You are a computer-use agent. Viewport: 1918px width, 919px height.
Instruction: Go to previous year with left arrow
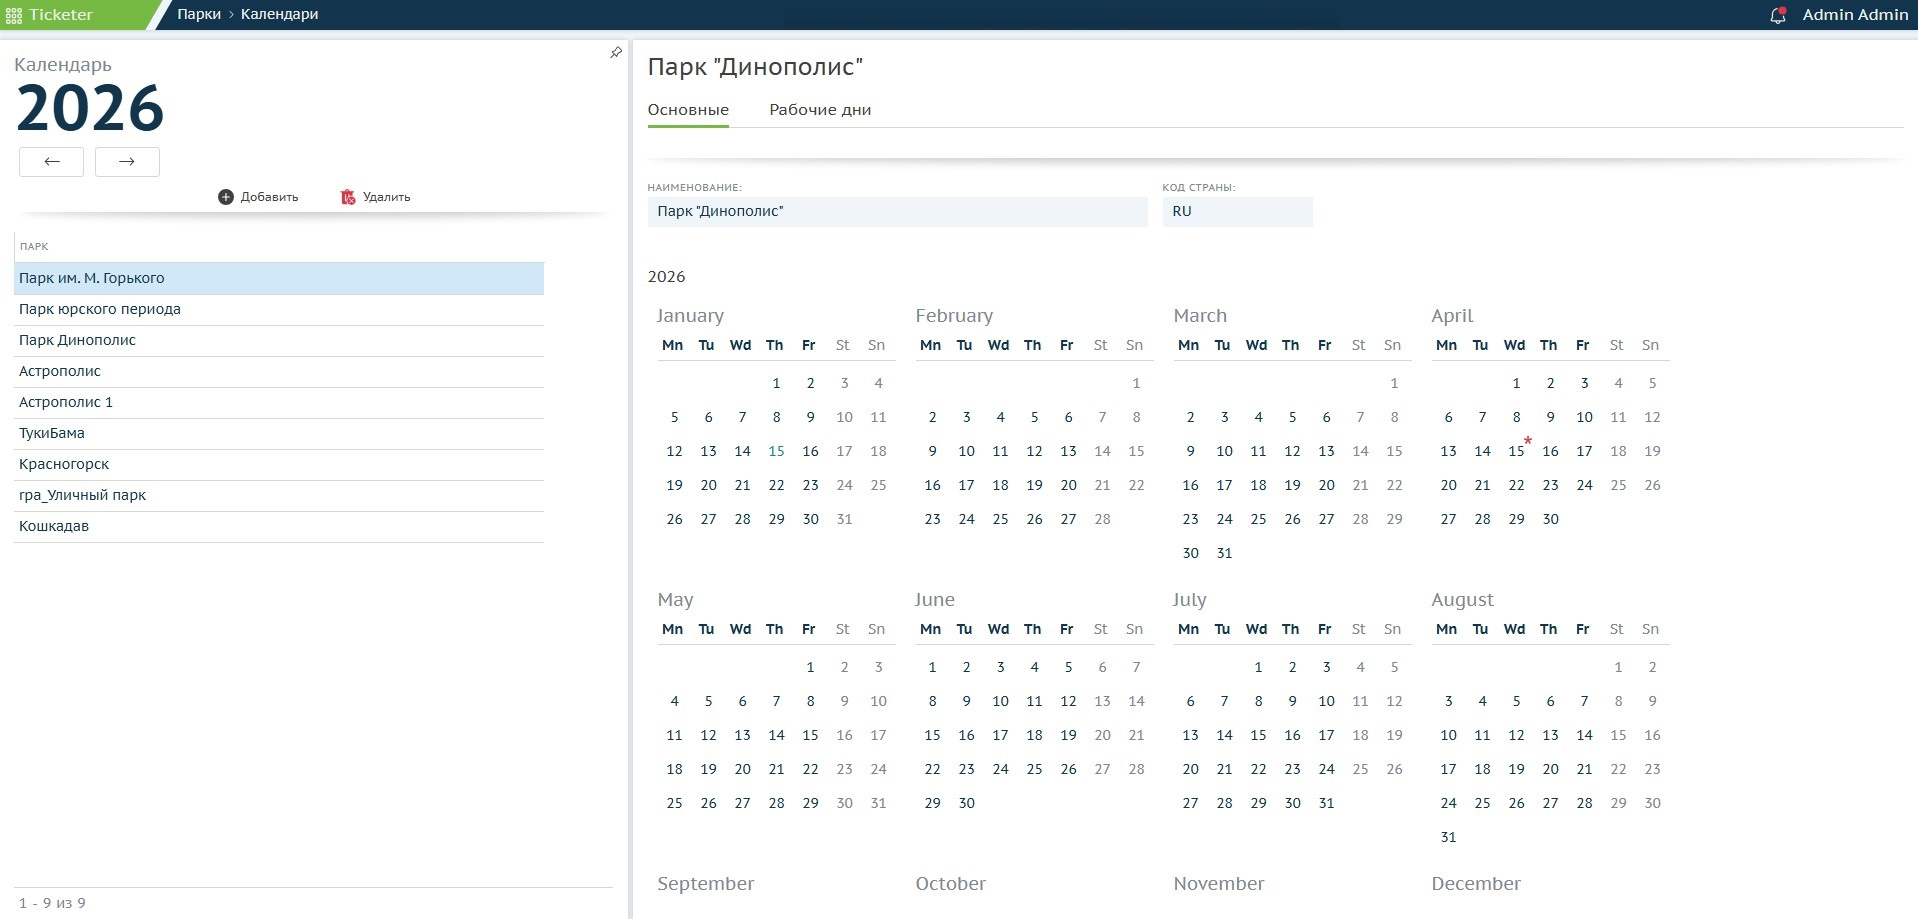51,162
